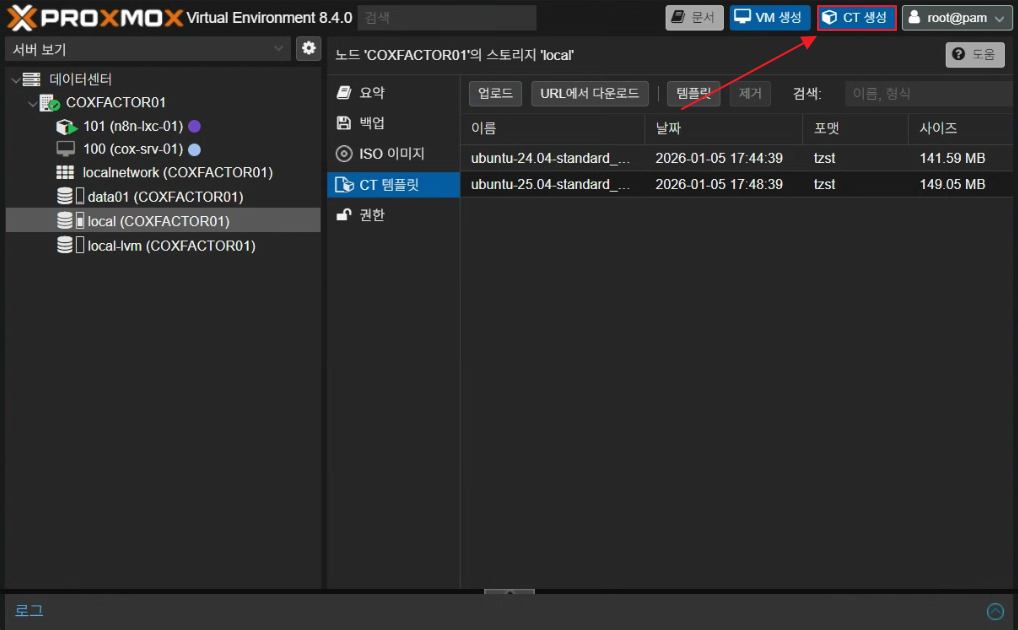This screenshot has width=1018, height=630.
Task: Click URL에서 다운로드 button
Action: 590,93
